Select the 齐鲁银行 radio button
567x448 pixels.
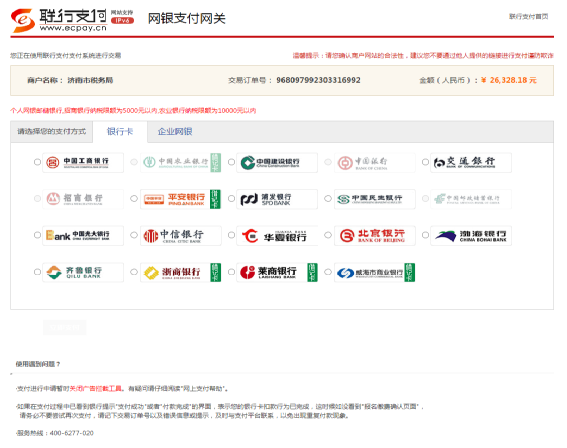click(37, 272)
